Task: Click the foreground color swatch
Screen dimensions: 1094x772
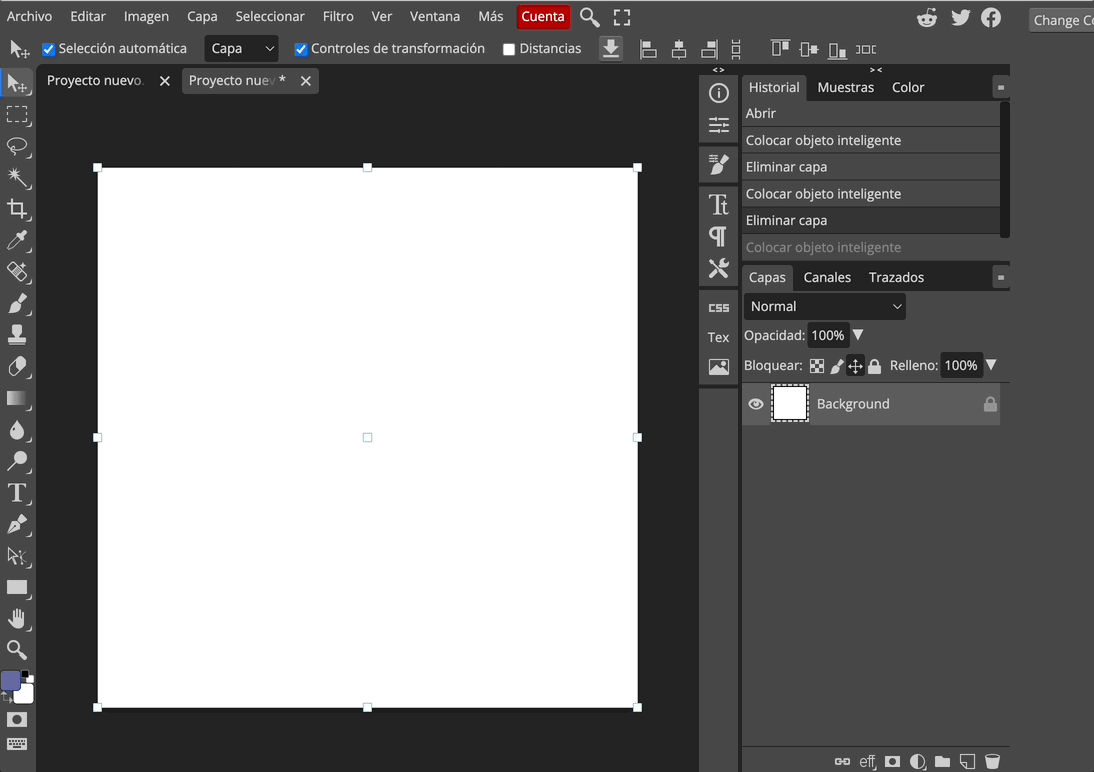Action: tap(13, 681)
